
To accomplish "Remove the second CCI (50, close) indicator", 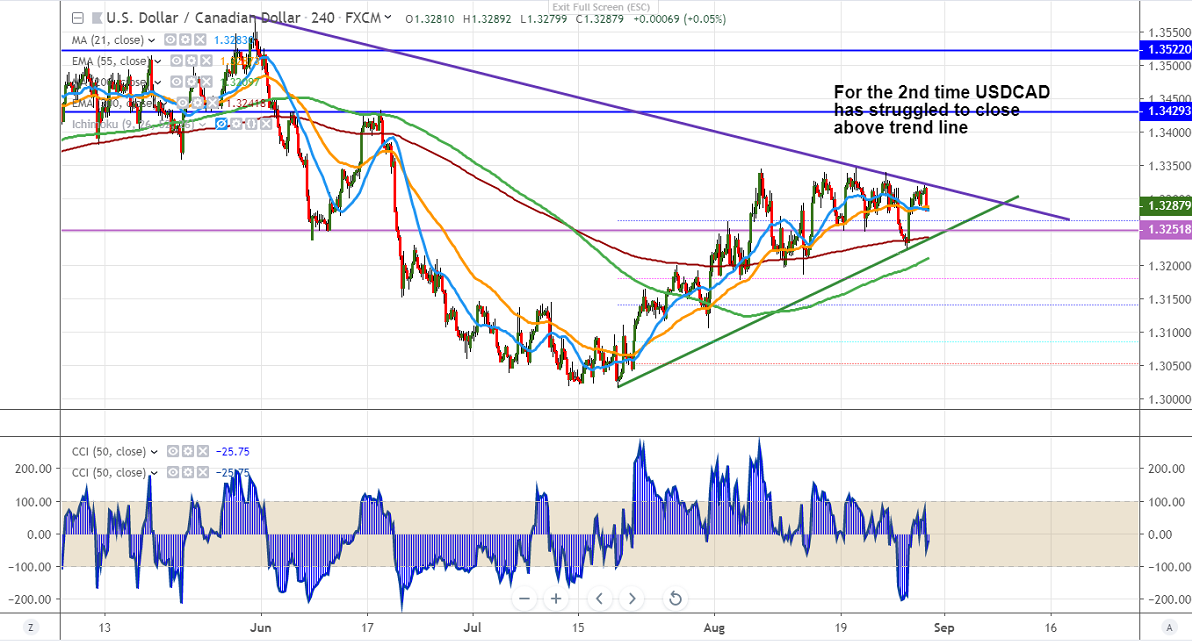I will tap(202, 473).
